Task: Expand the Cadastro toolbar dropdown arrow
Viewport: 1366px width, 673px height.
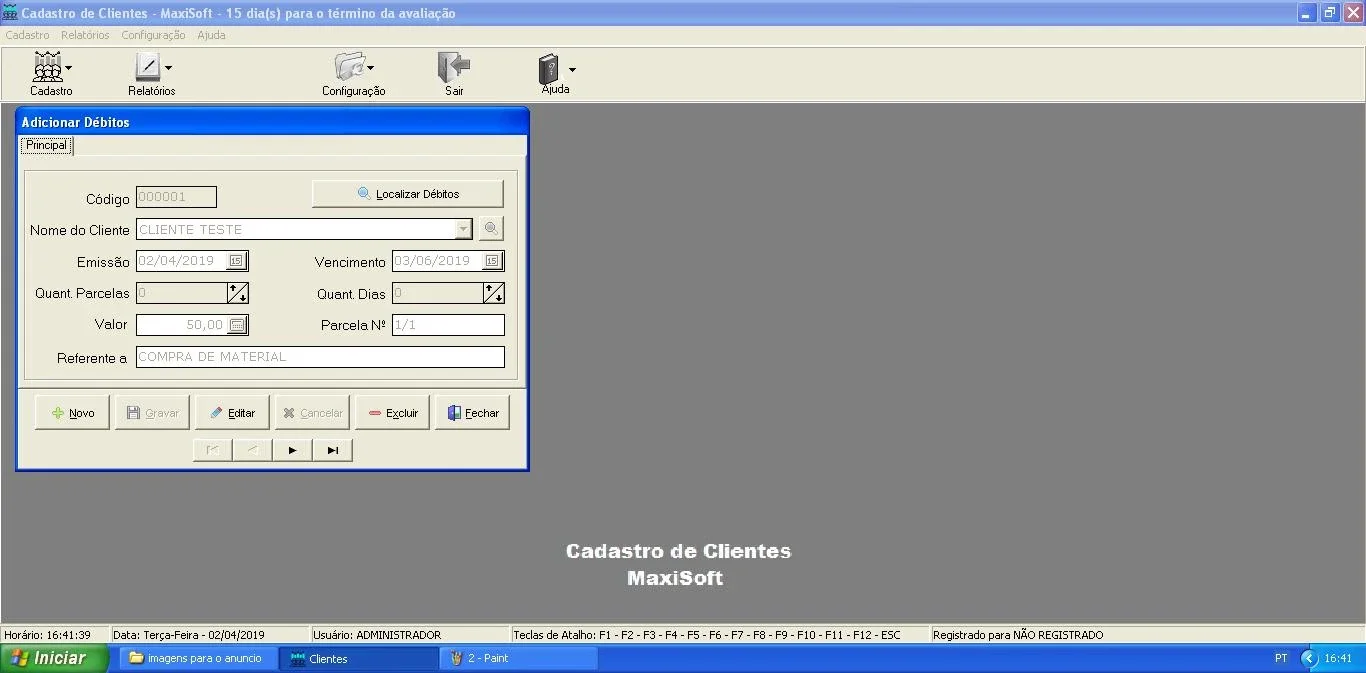Action: click(68, 68)
